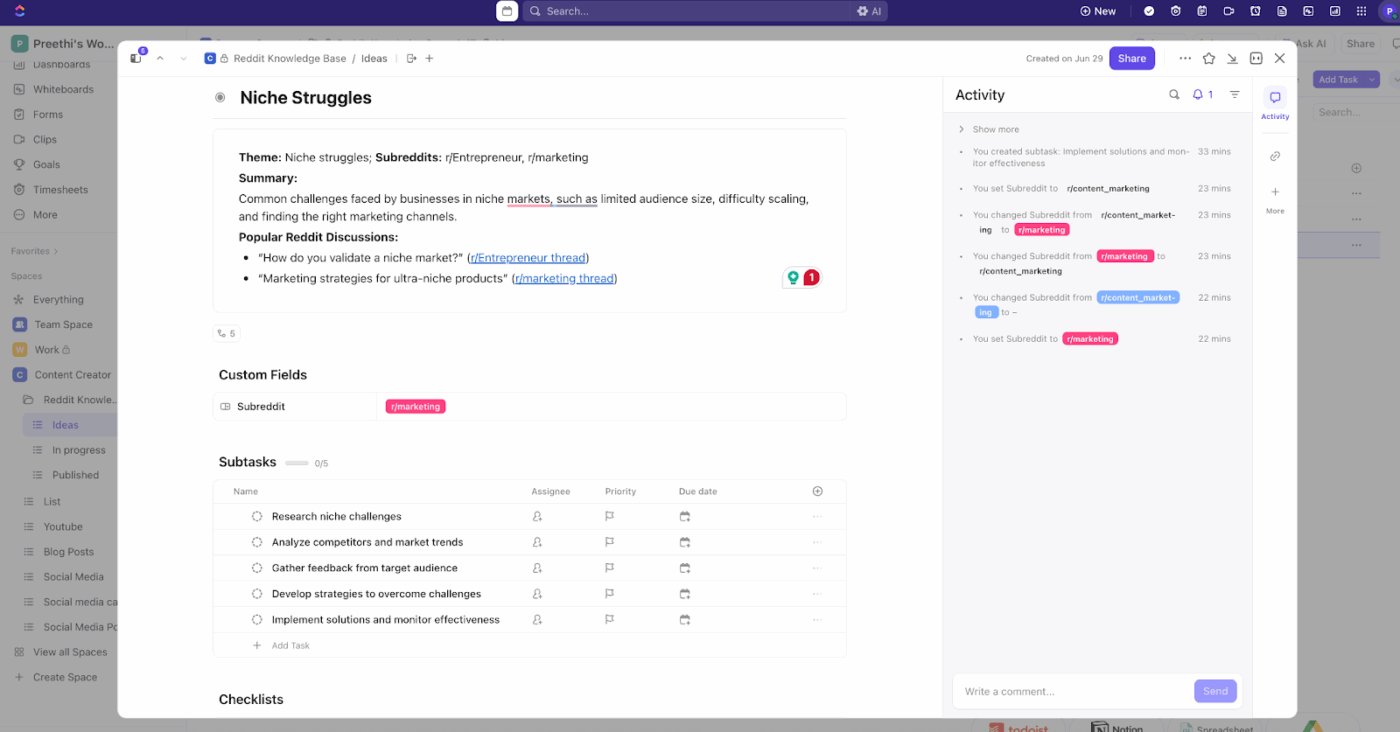1400x732 pixels.
Task: Open the ellipsis menu next to Share
Action: pos(1184,58)
